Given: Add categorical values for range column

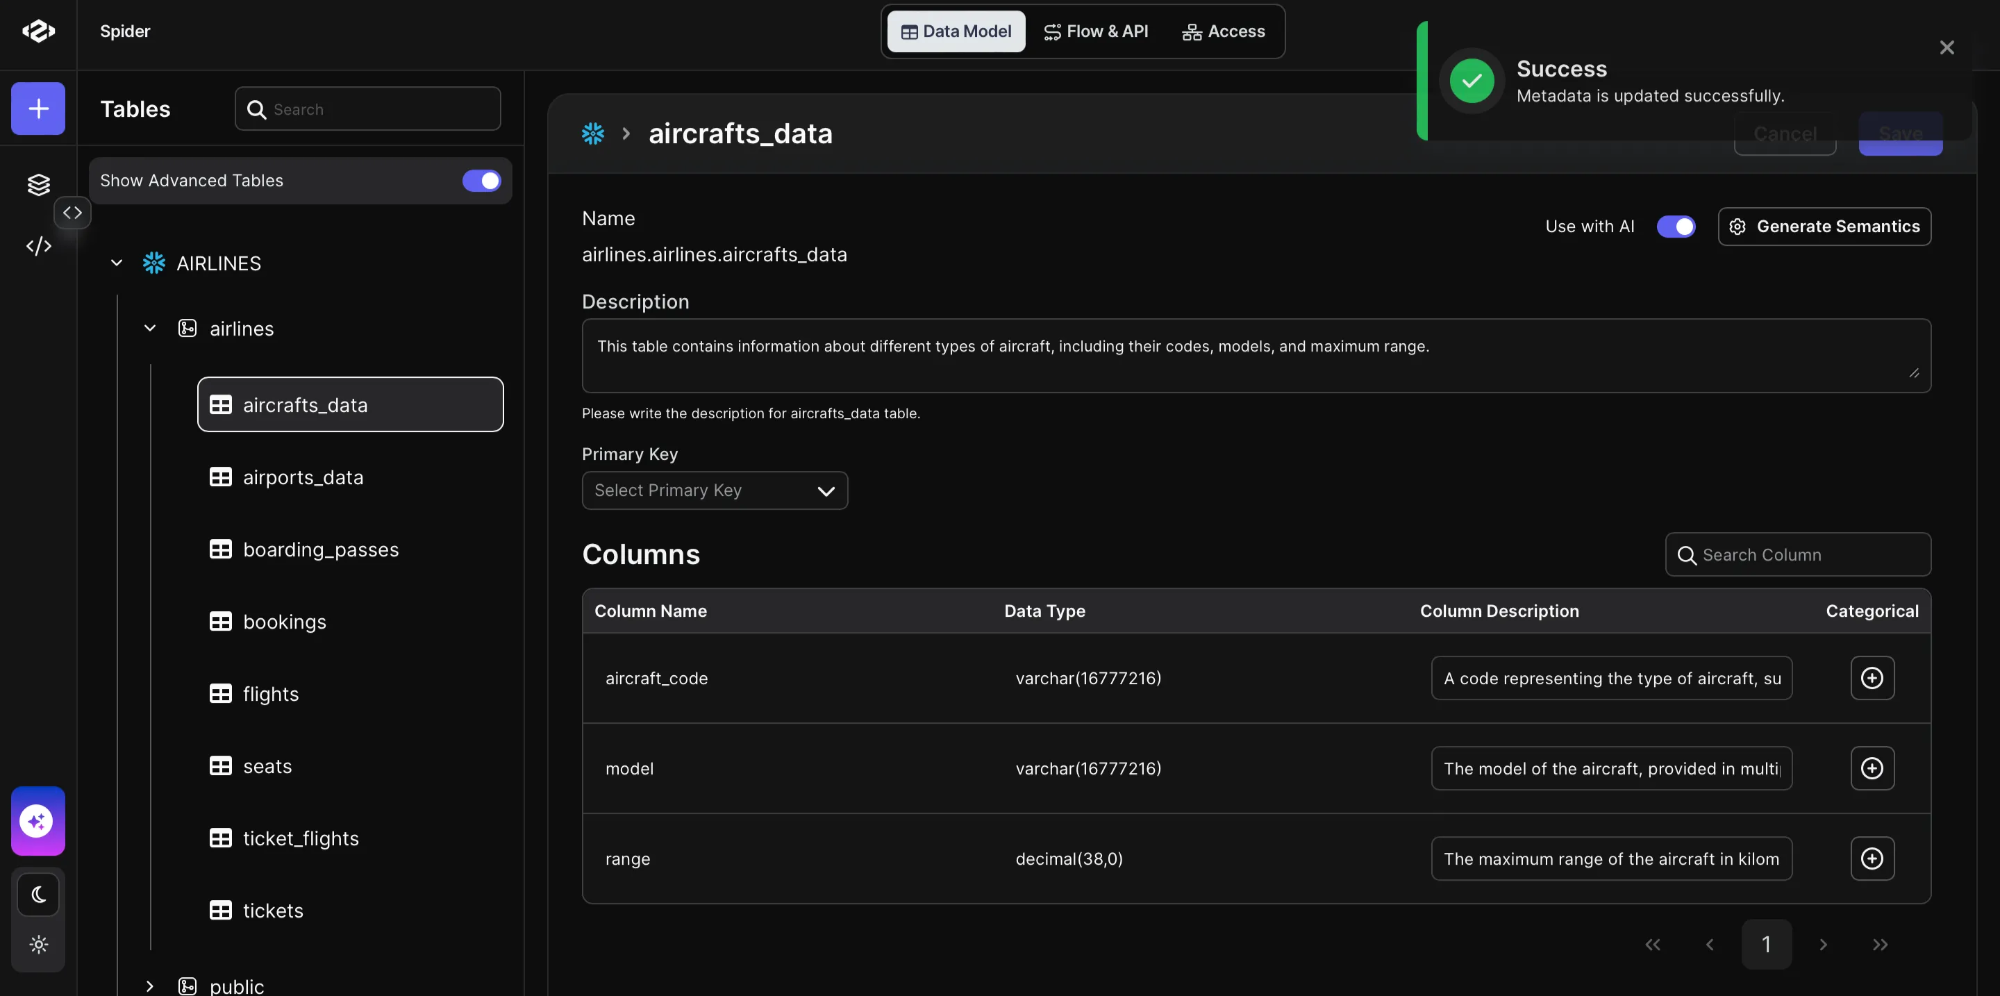Looking at the screenshot, I should pos(1872,858).
